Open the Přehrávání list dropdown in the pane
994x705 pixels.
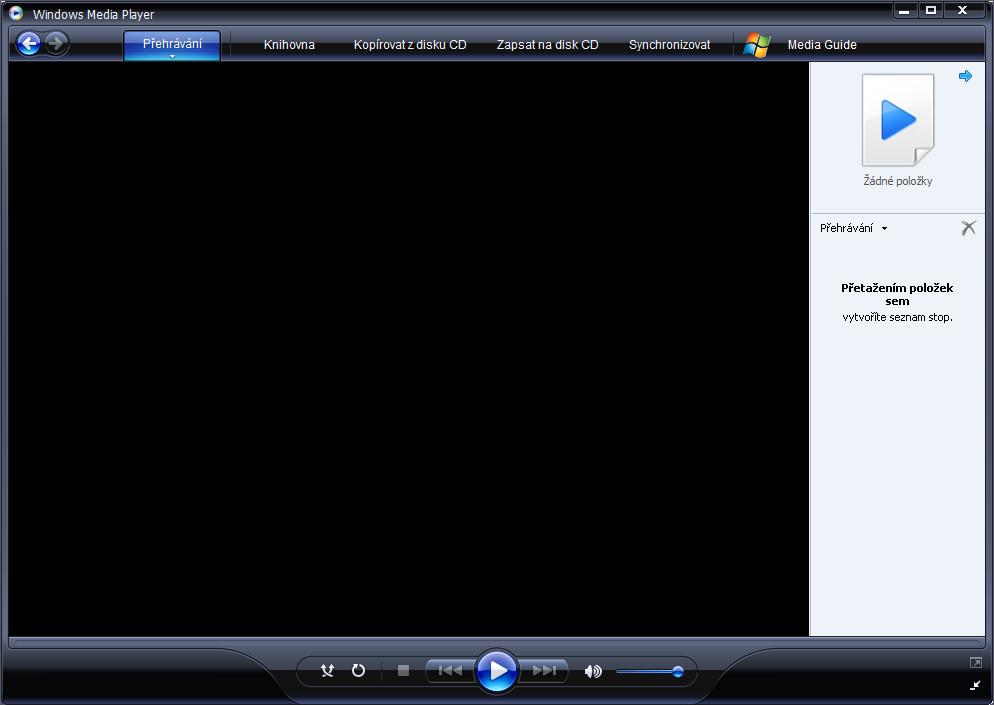pos(853,228)
